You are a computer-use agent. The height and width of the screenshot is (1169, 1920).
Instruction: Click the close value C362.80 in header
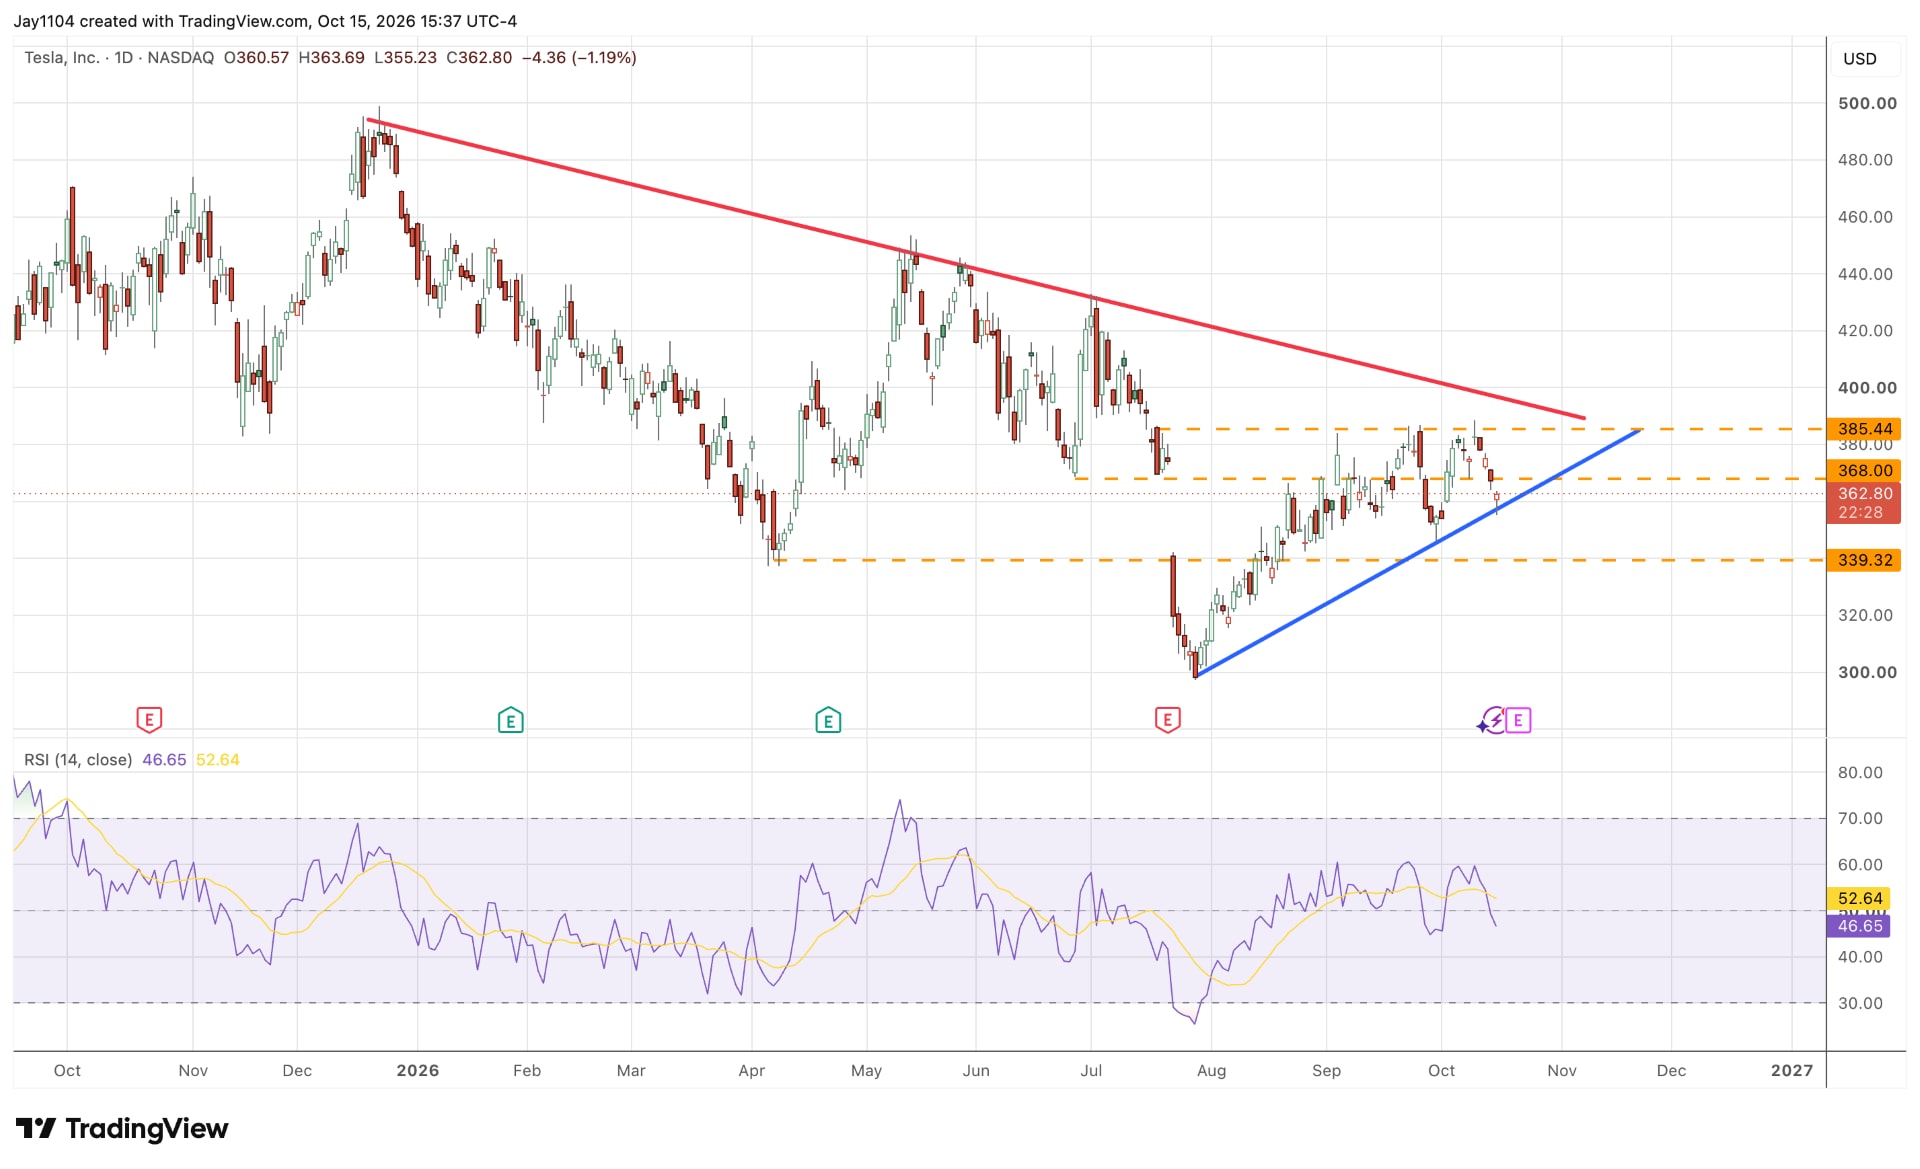(479, 58)
